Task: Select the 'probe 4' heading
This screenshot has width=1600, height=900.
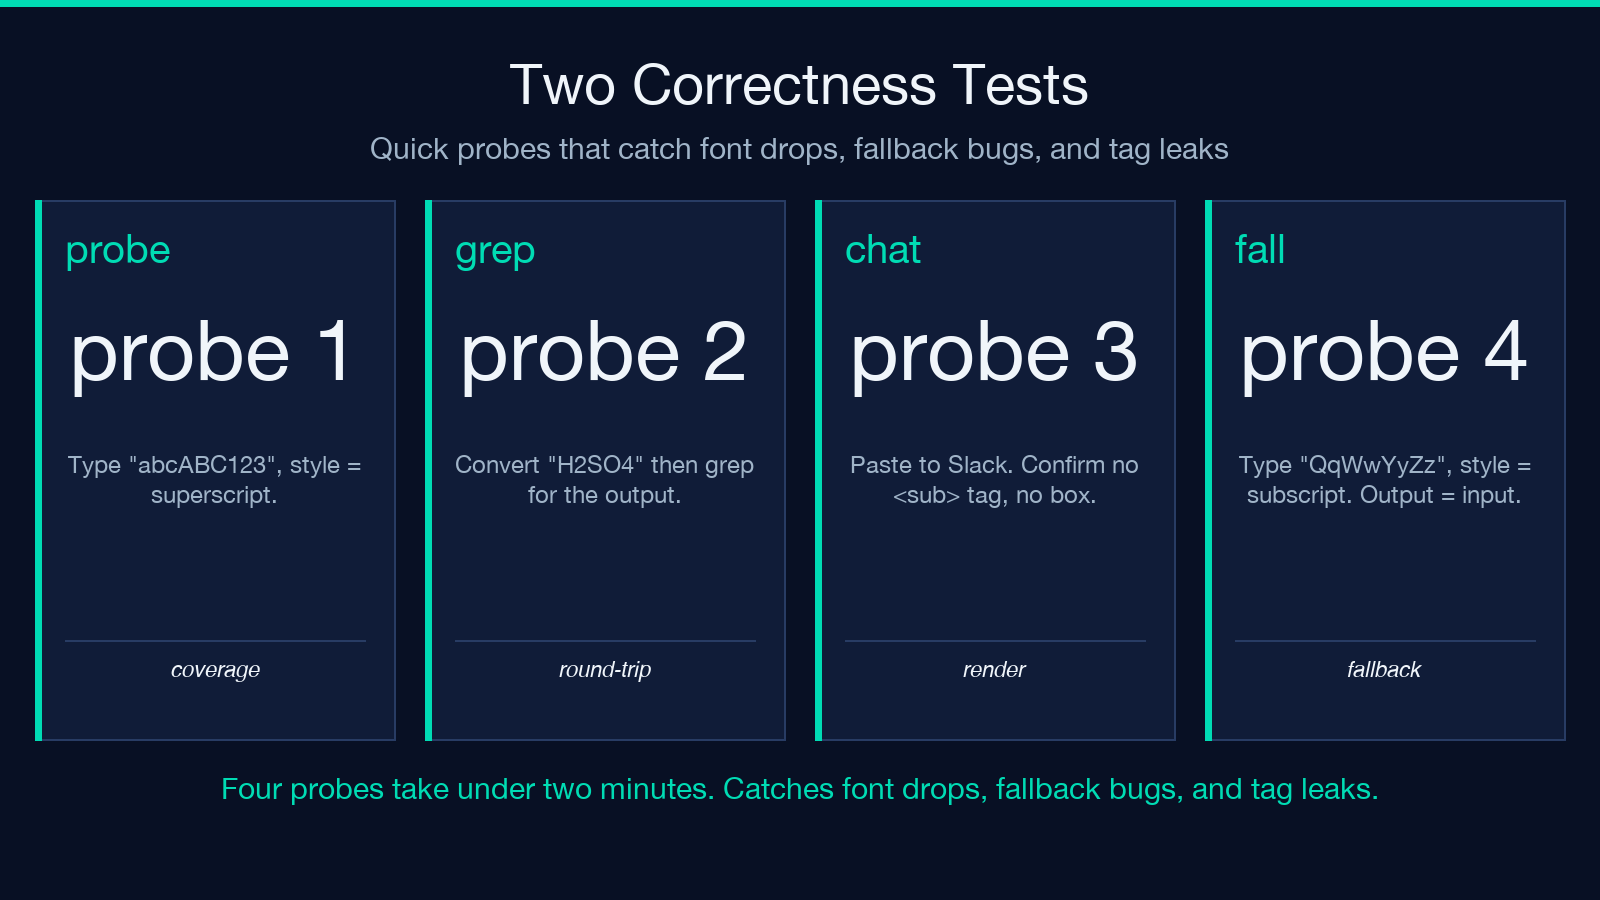Action: click(x=1384, y=353)
